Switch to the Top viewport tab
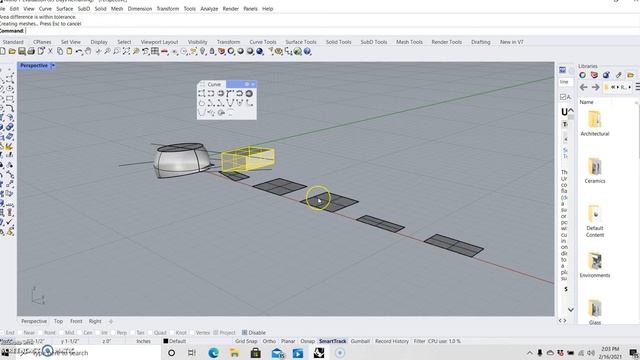Viewport: 640px width, 360px height. point(58,322)
